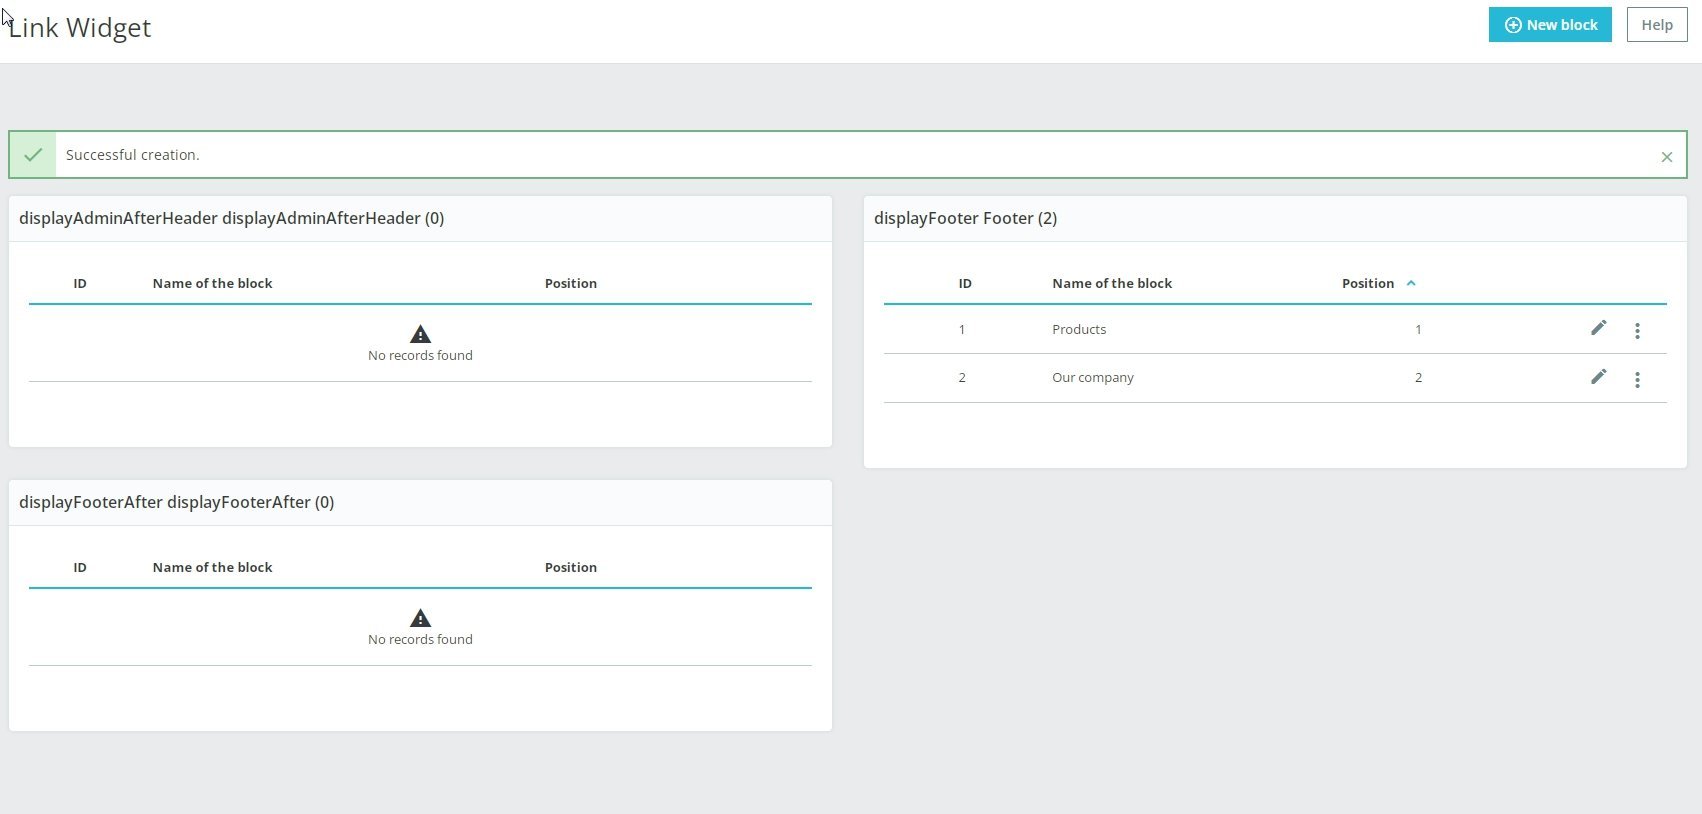Image resolution: width=1702 pixels, height=814 pixels.
Task: Select the Products block row
Action: click(1078, 329)
